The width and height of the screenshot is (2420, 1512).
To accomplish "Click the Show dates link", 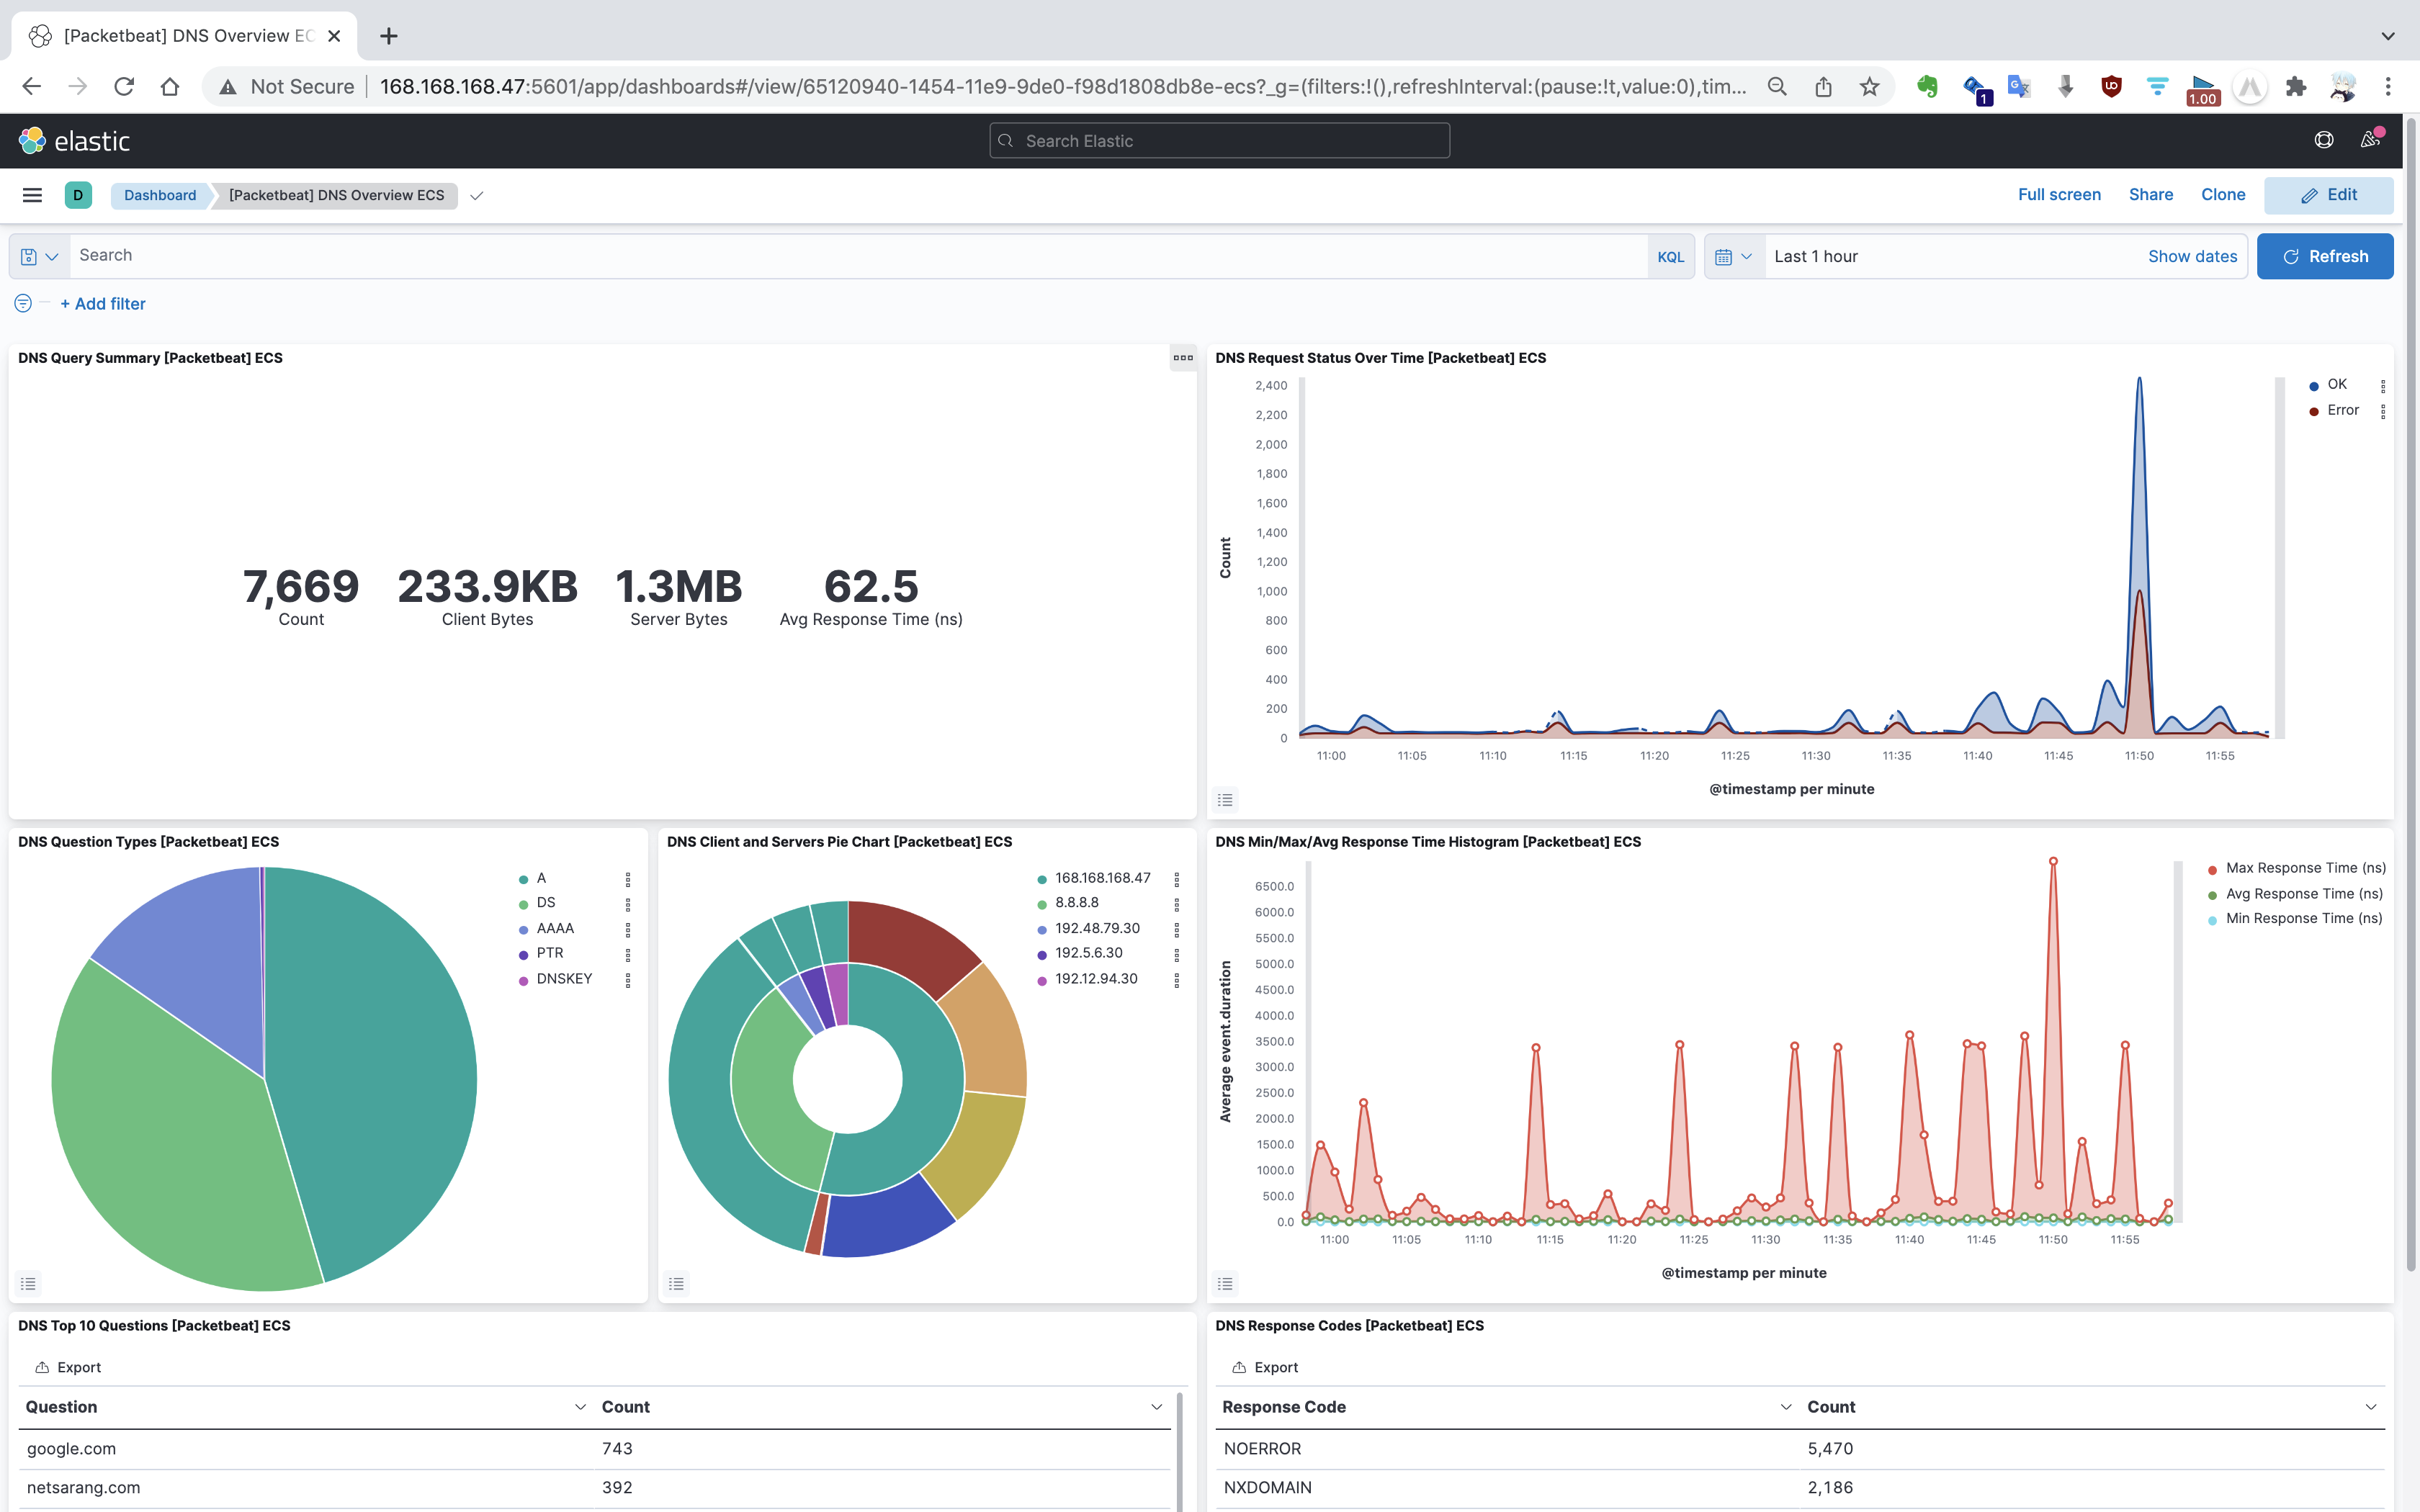I will (x=2192, y=257).
